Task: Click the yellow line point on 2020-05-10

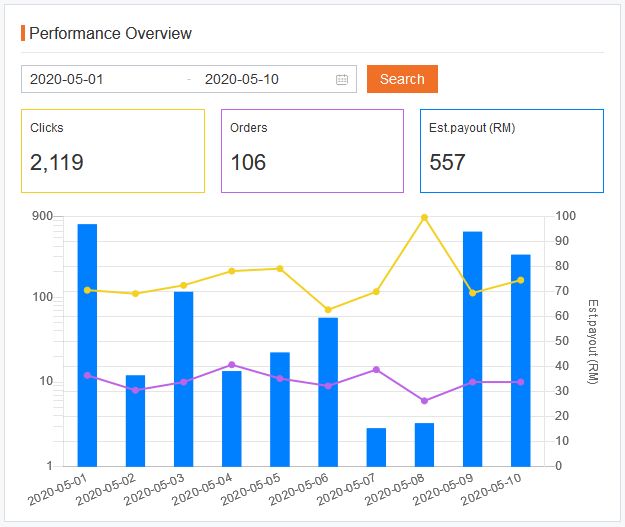Action: click(x=521, y=280)
